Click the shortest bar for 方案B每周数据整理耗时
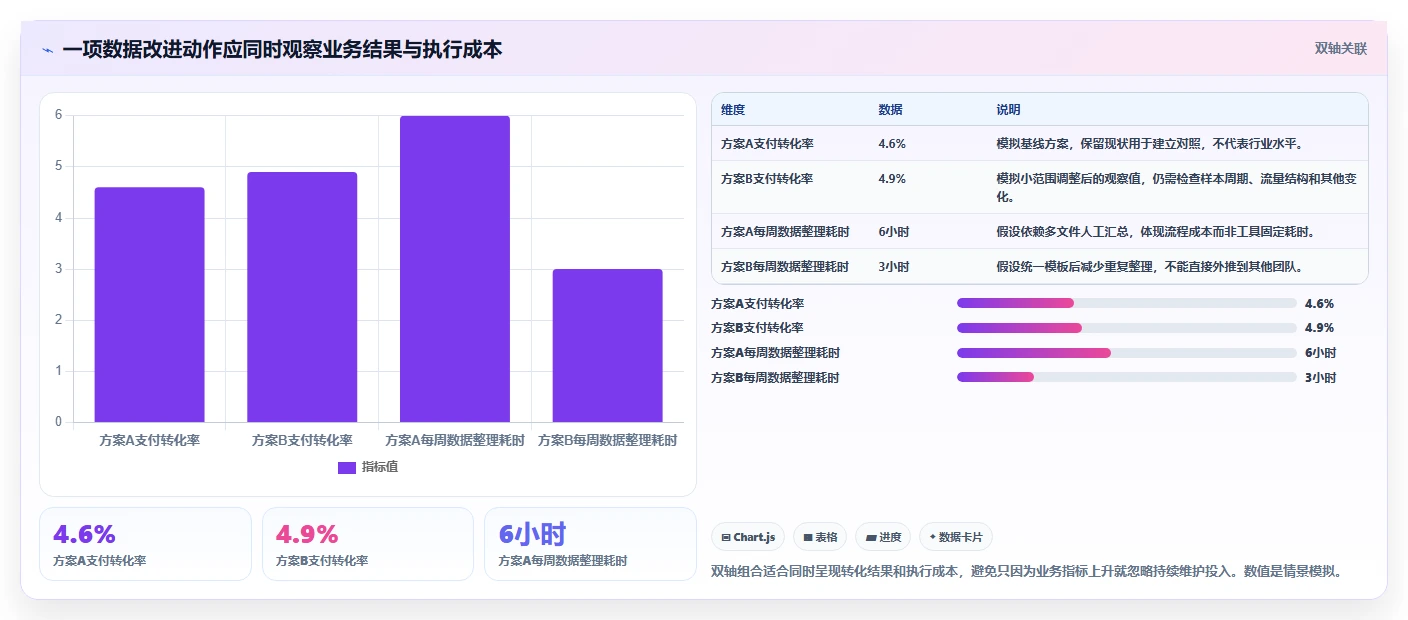The height and width of the screenshot is (620, 1408). [x=608, y=345]
